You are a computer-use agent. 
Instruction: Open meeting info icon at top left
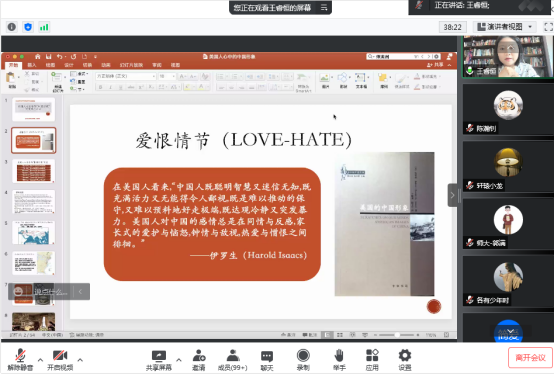pyautogui.click(x=12, y=27)
